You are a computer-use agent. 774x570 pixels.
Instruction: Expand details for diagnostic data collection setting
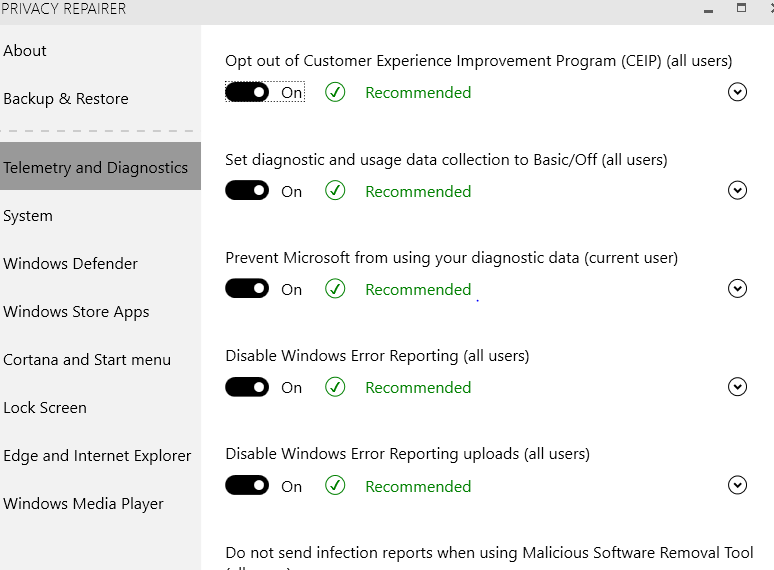(x=737, y=190)
